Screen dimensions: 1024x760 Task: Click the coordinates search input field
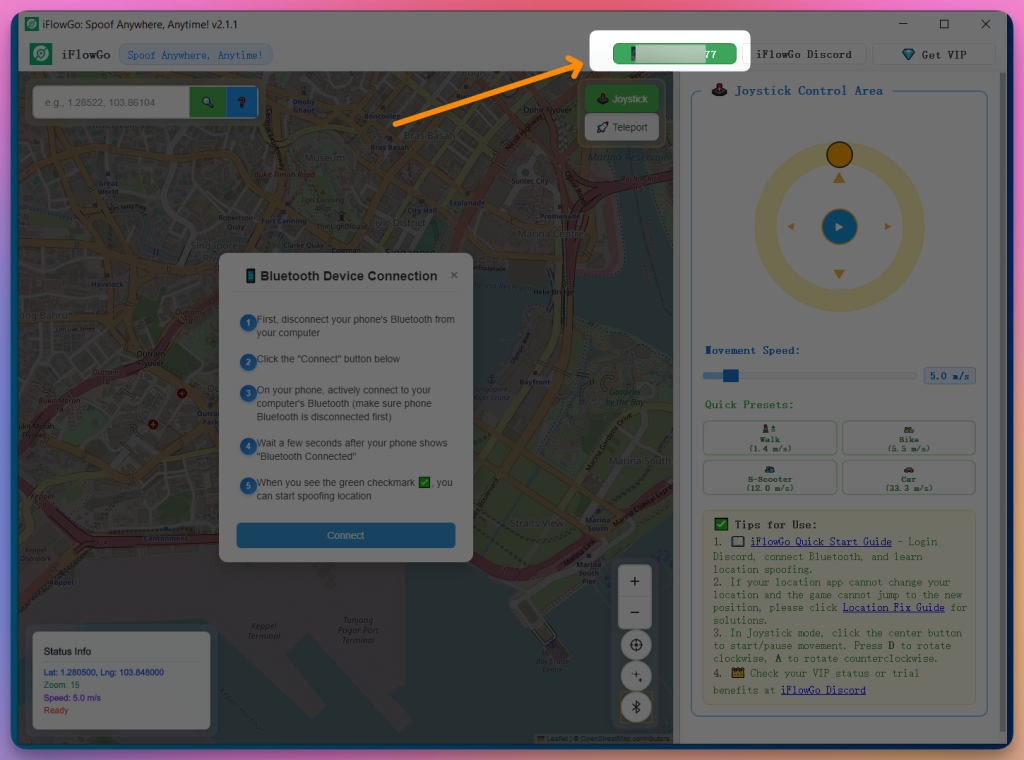[x=111, y=103]
